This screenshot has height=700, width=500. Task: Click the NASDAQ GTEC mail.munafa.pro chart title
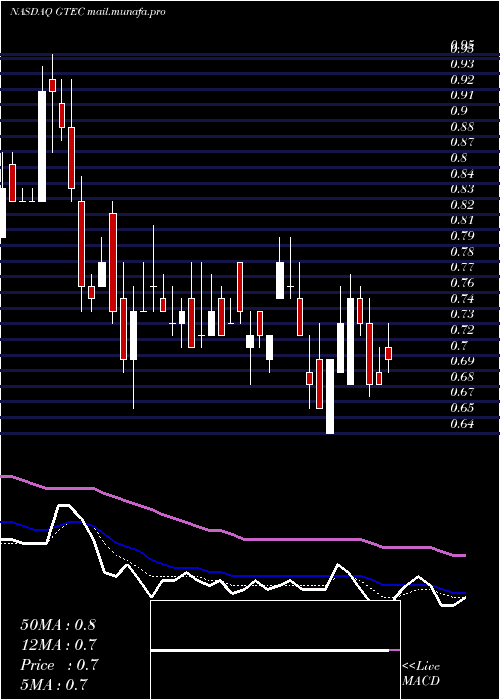pos(88,12)
